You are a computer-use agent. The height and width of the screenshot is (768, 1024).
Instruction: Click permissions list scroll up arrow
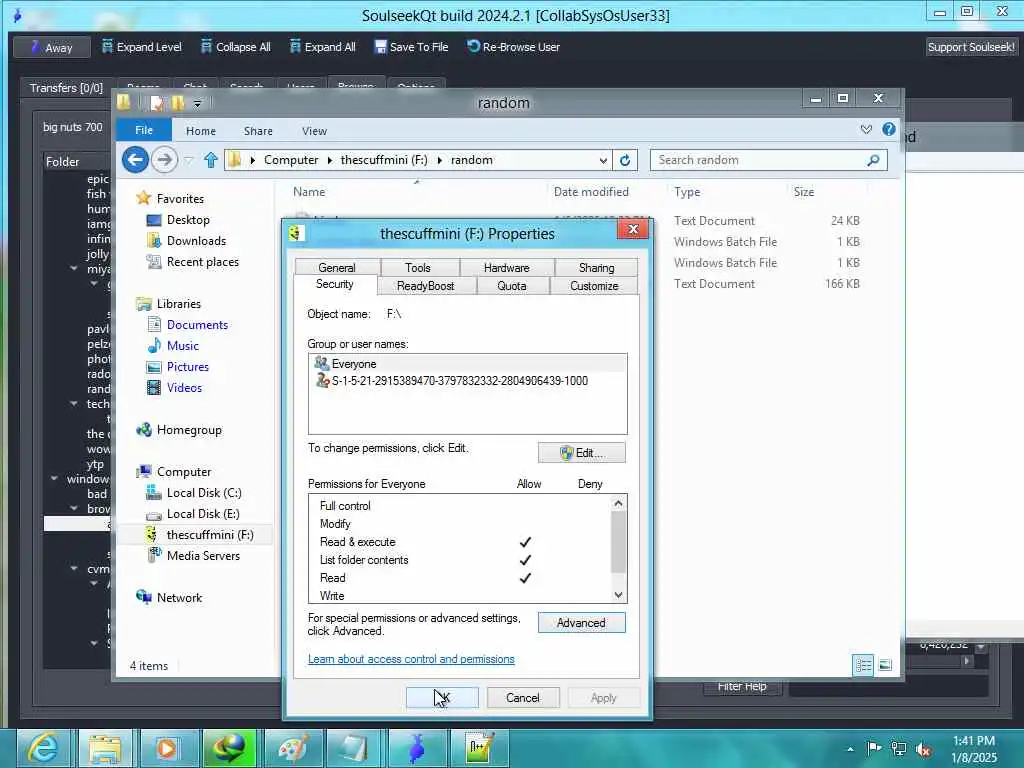pyautogui.click(x=618, y=503)
